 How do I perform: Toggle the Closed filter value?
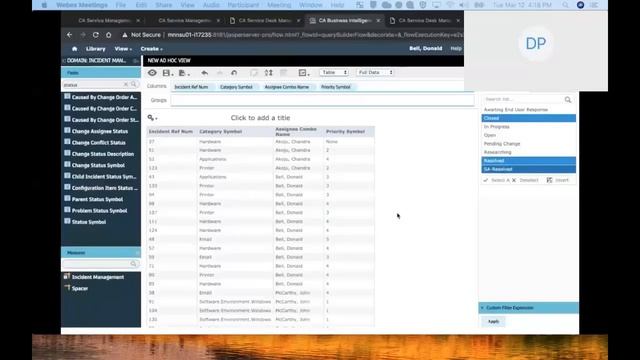pos(529,118)
